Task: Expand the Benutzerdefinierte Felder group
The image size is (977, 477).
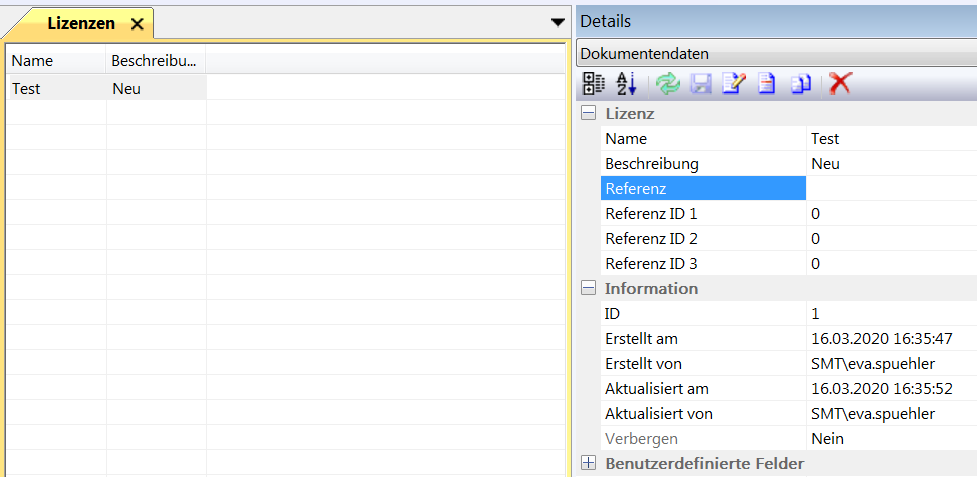Action: (589, 463)
